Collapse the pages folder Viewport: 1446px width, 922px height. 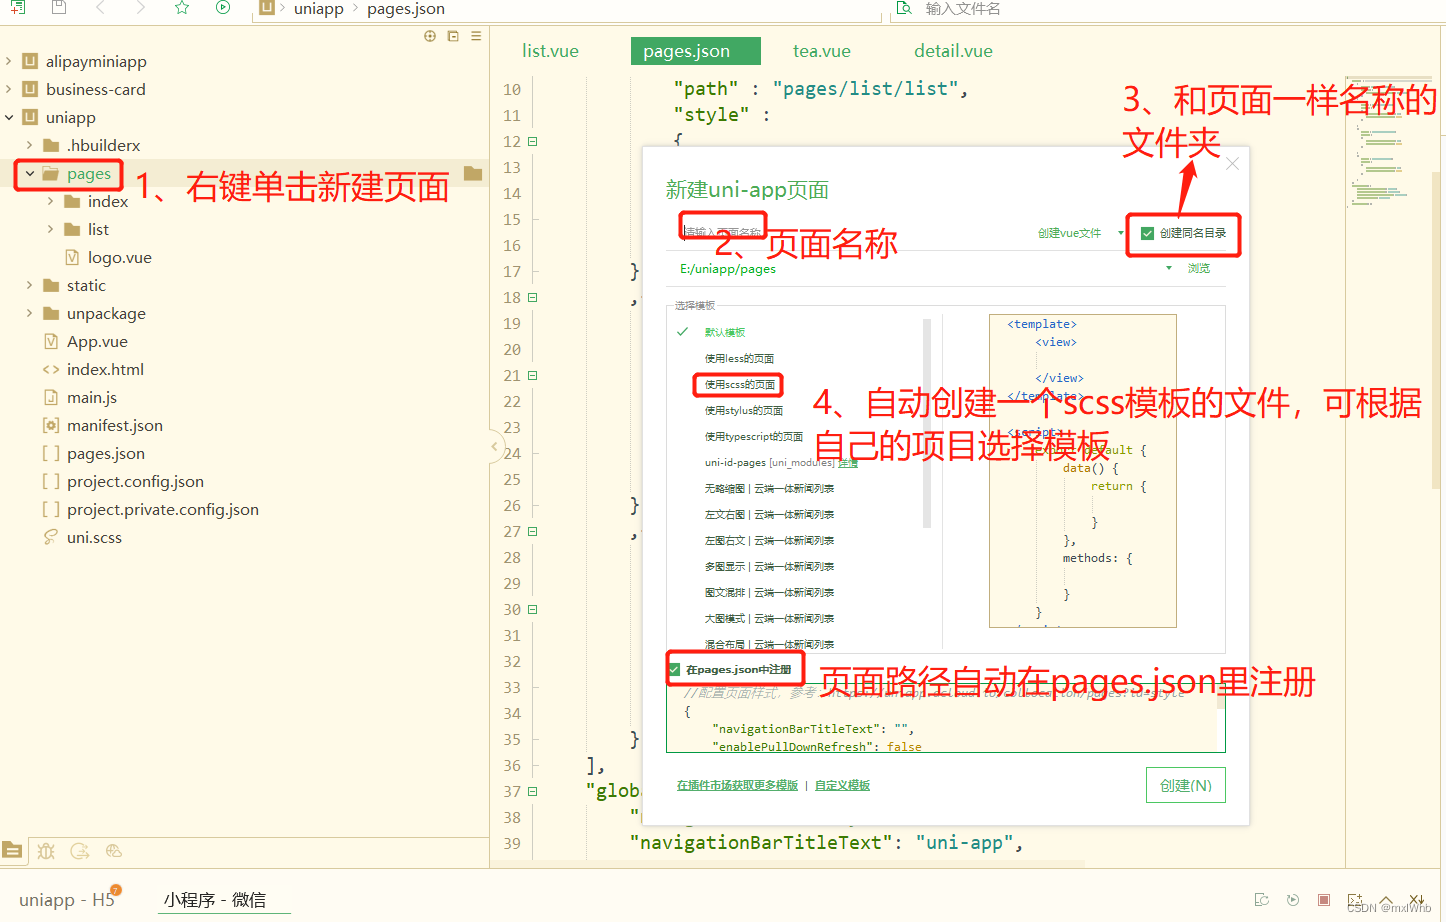[30, 173]
